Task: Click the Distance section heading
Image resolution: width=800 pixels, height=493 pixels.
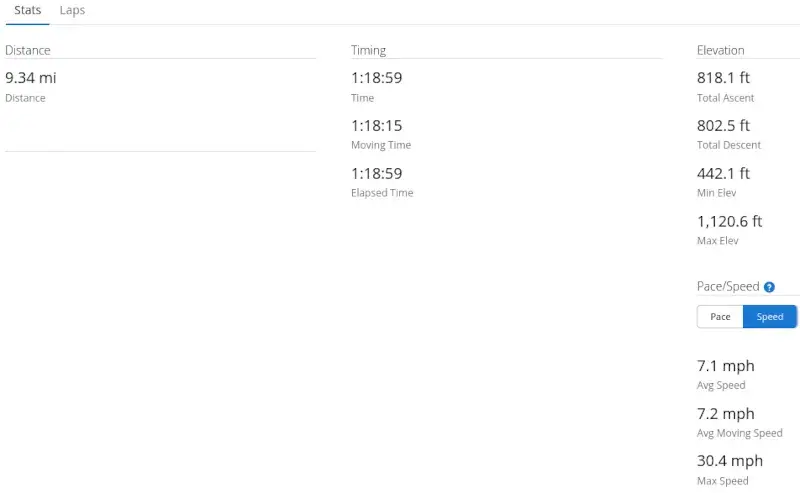Action: pyautogui.click(x=28, y=50)
